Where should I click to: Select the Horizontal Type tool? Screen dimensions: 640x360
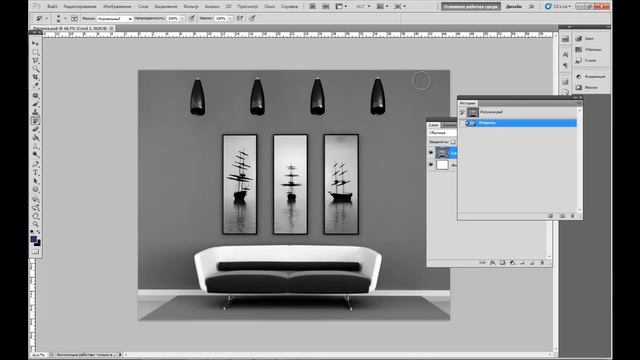click(36, 173)
